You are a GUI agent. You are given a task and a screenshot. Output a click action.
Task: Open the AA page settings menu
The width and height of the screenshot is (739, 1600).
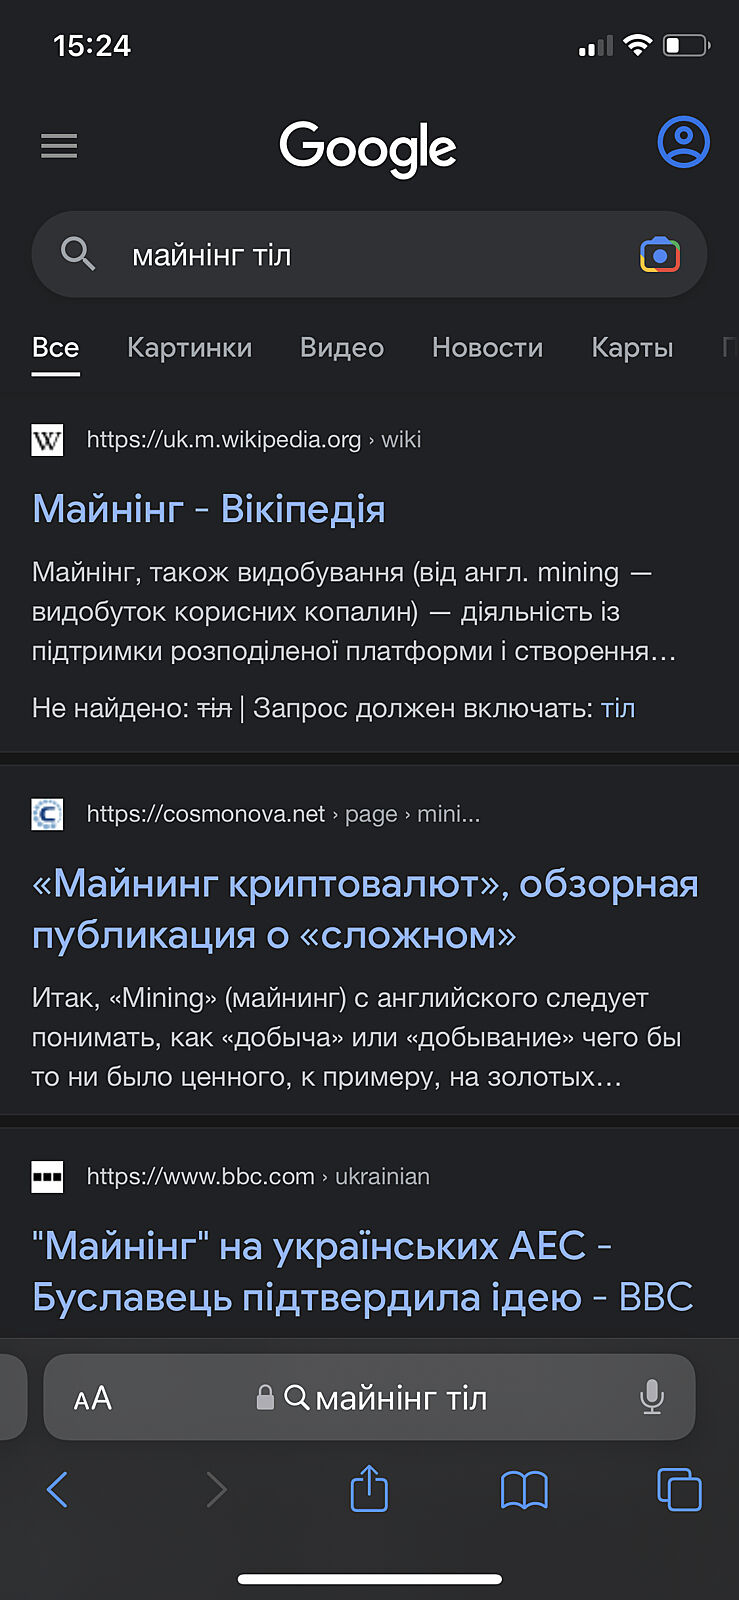point(93,1398)
